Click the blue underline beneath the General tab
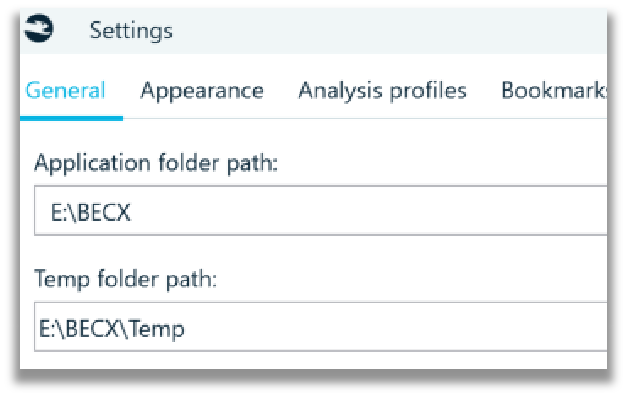This screenshot has width=625, height=393. 71,118
